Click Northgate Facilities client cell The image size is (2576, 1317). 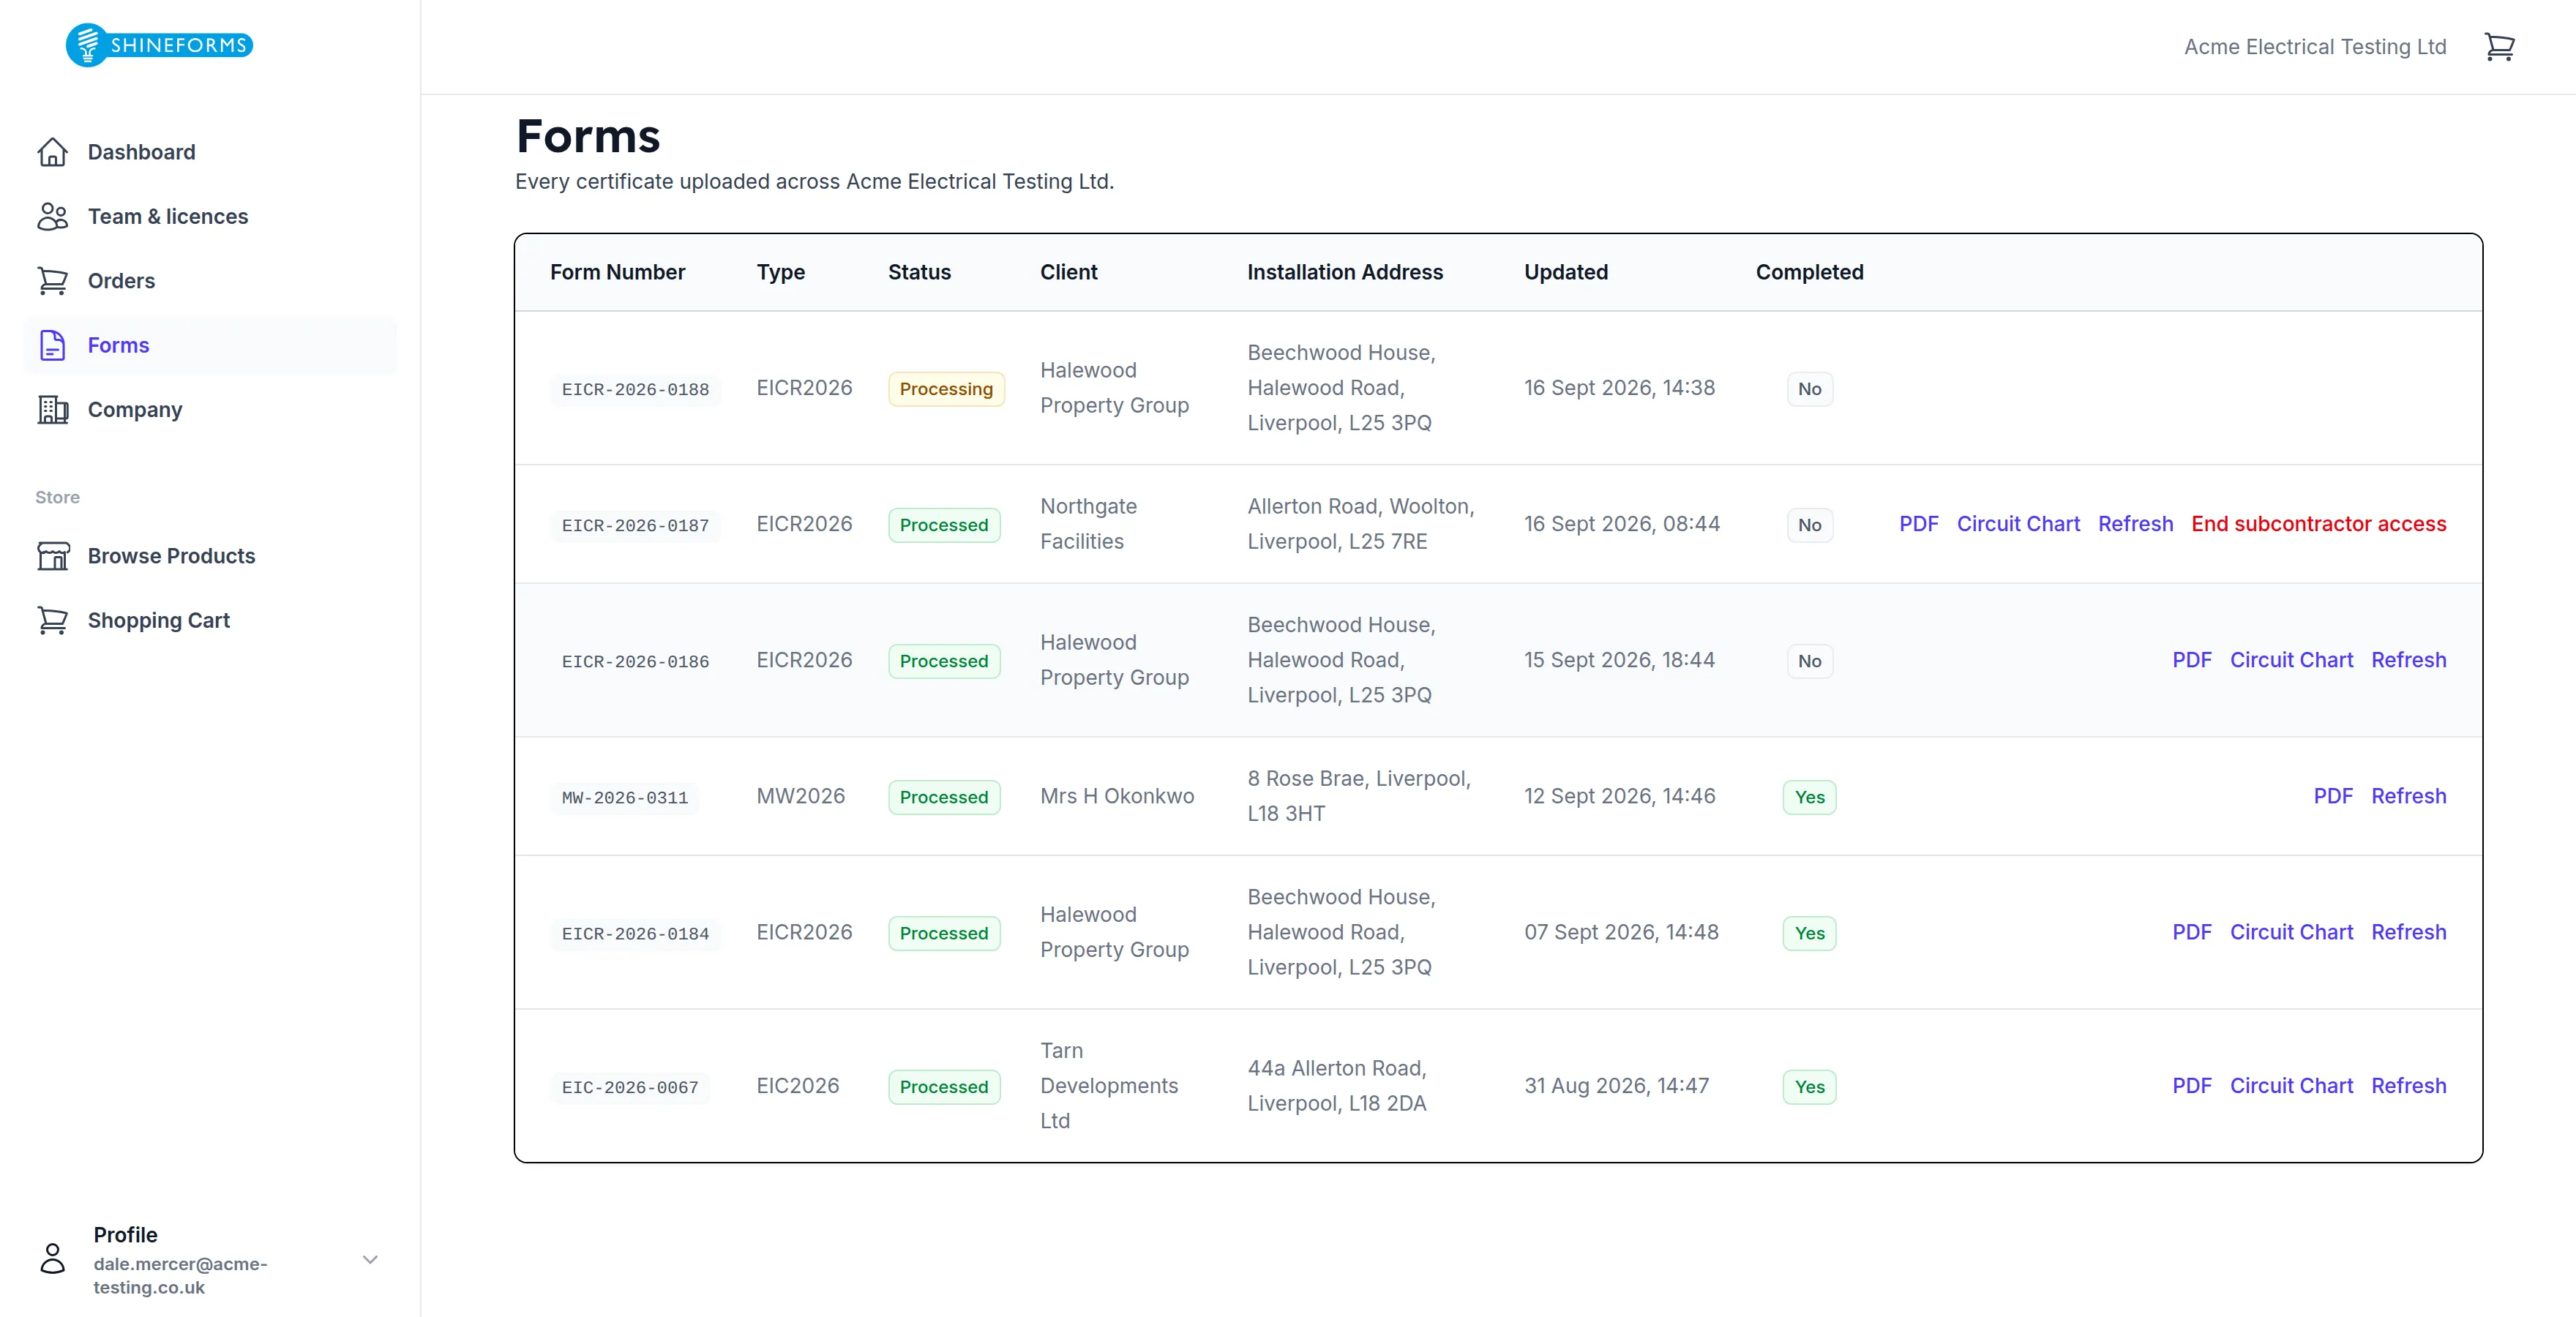coord(1089,524)
